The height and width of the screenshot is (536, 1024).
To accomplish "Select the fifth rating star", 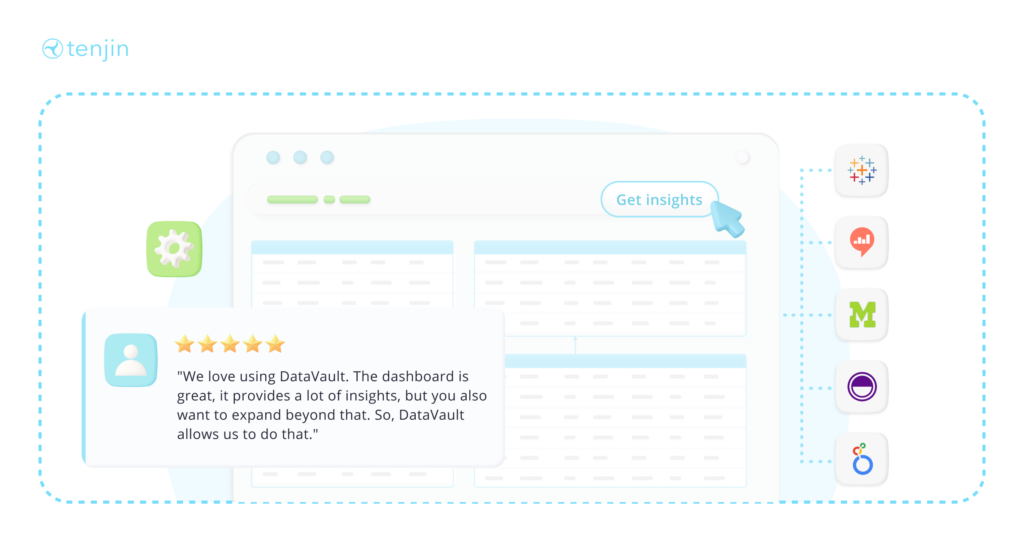I will tap(275, 344).
